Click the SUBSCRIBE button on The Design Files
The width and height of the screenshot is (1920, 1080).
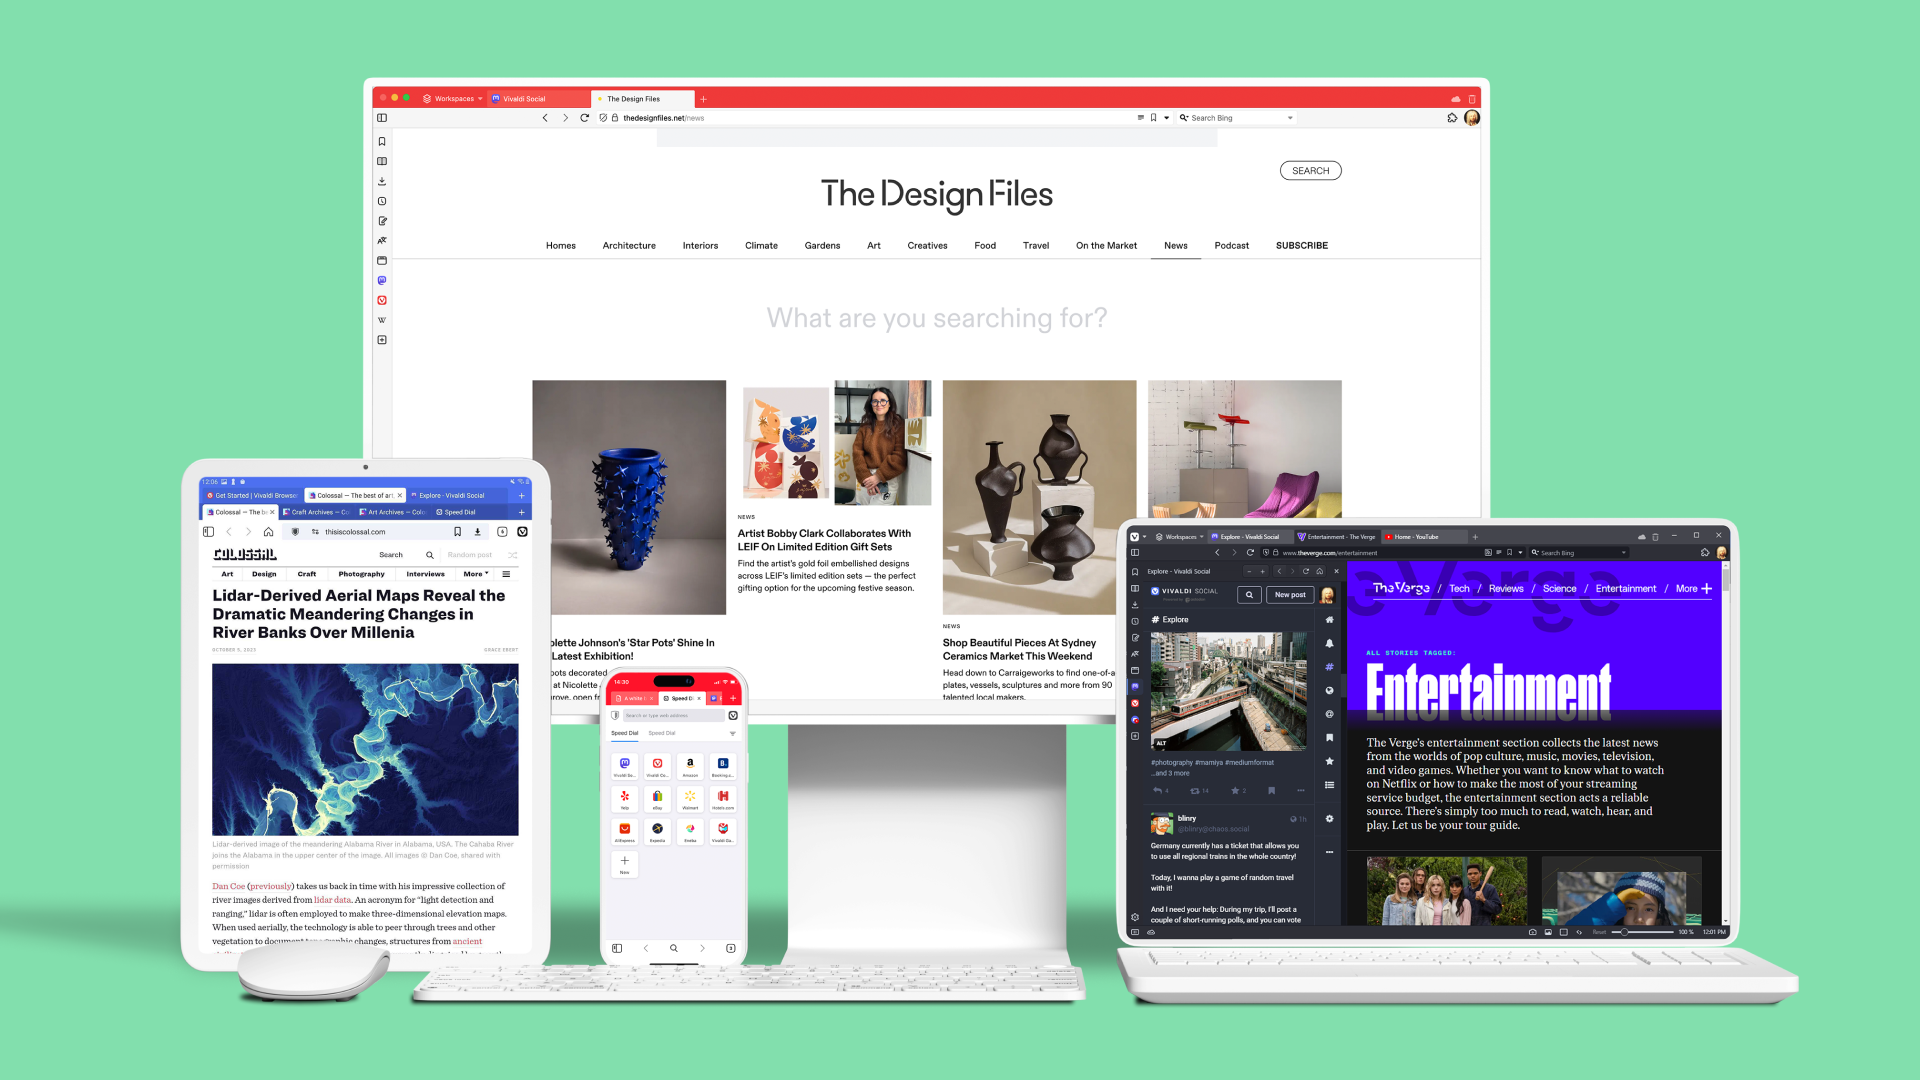[x=1302, y=244]
